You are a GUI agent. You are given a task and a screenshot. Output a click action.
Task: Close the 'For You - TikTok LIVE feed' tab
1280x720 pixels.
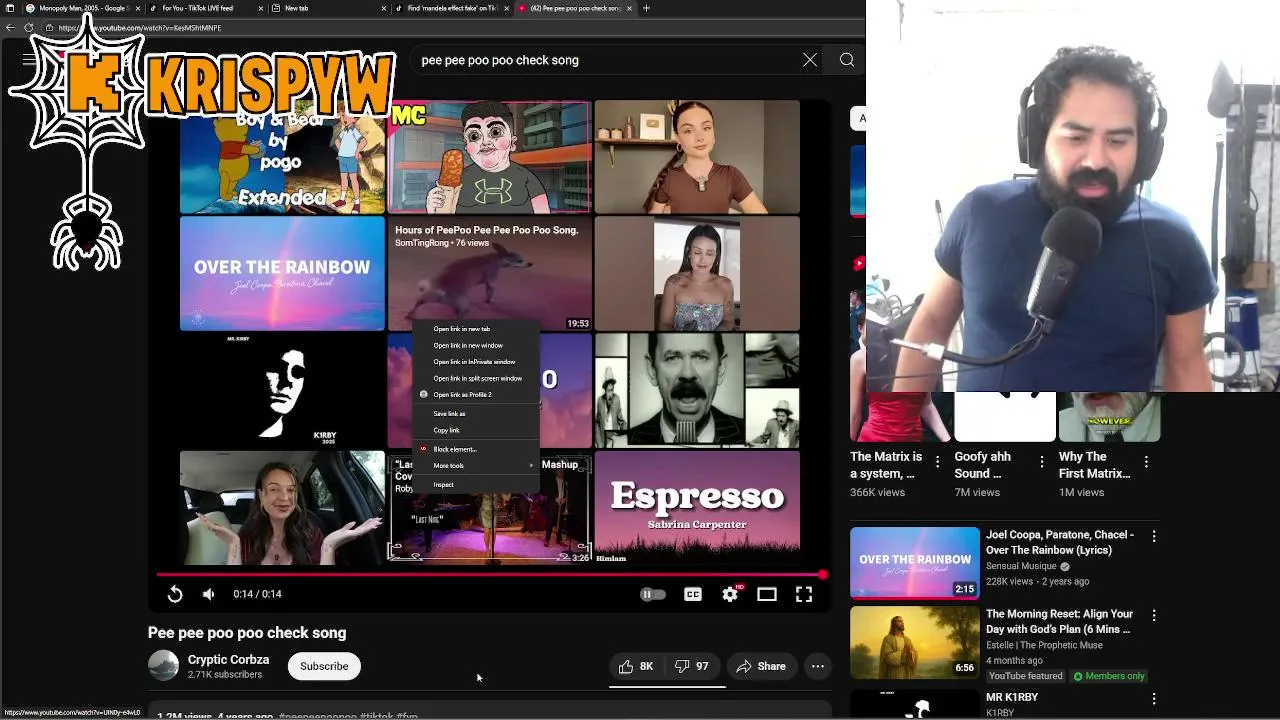point(261,8)
